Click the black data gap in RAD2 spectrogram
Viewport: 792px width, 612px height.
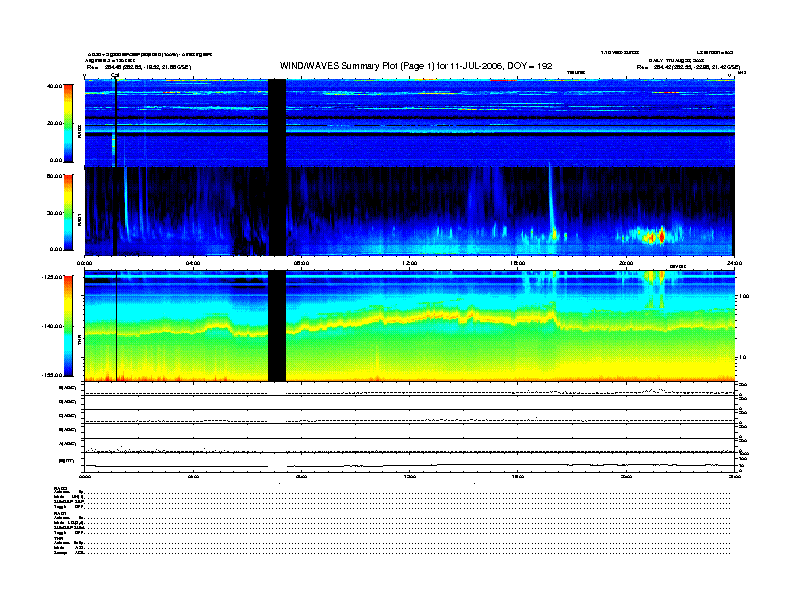[x=277, y=123]
